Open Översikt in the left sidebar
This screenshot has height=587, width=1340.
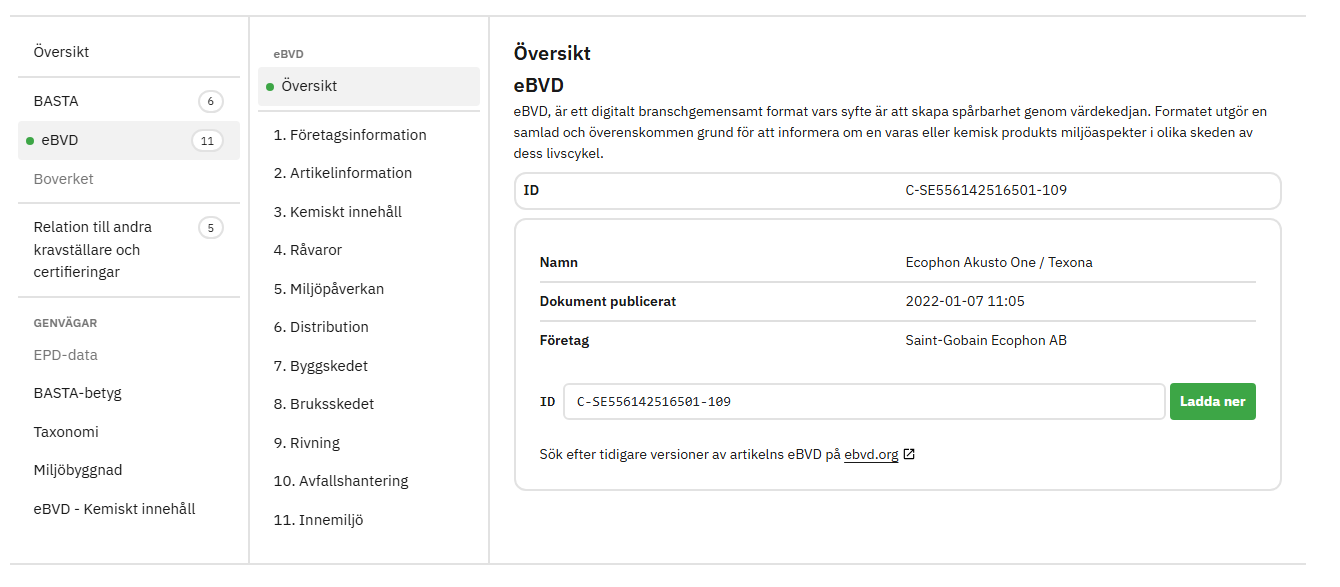[x=61, y=52]
